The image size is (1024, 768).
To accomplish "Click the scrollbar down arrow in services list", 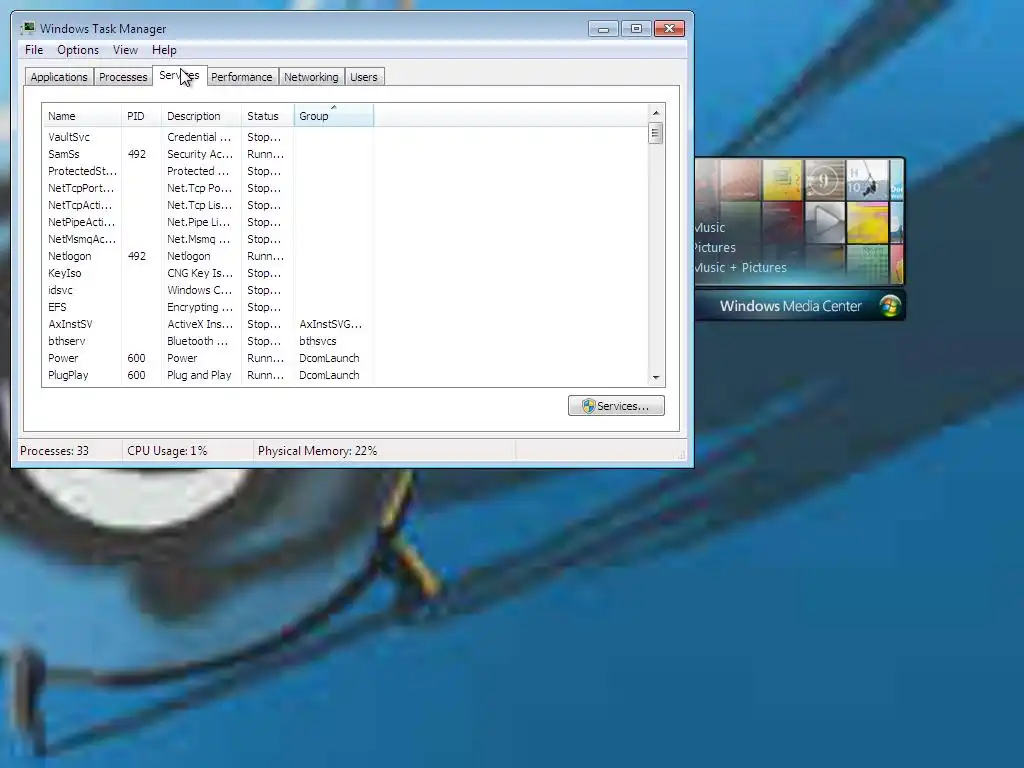I will point(656,377).
